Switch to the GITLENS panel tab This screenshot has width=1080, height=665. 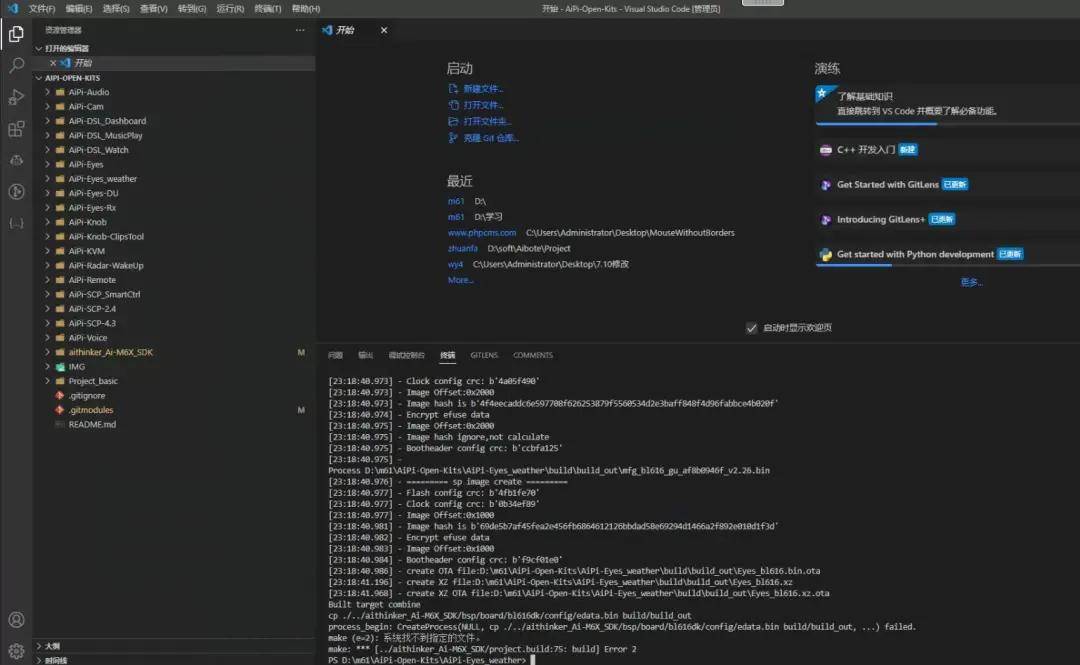(484, 356)
